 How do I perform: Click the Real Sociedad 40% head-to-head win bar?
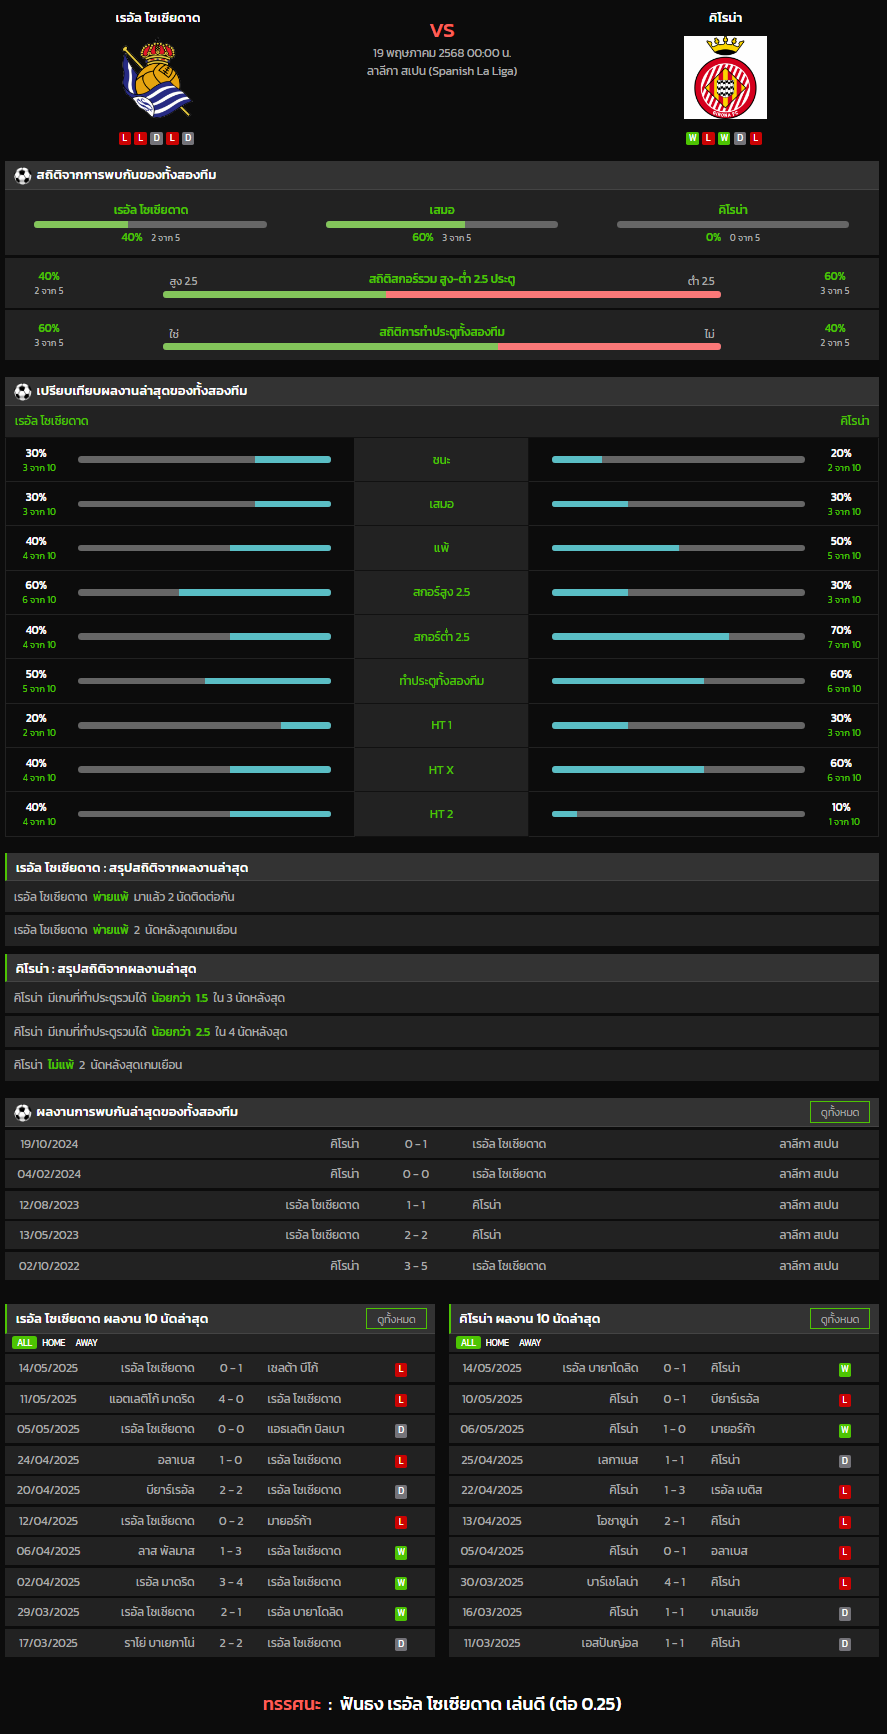pyautogui.click(x=150, y=225)
